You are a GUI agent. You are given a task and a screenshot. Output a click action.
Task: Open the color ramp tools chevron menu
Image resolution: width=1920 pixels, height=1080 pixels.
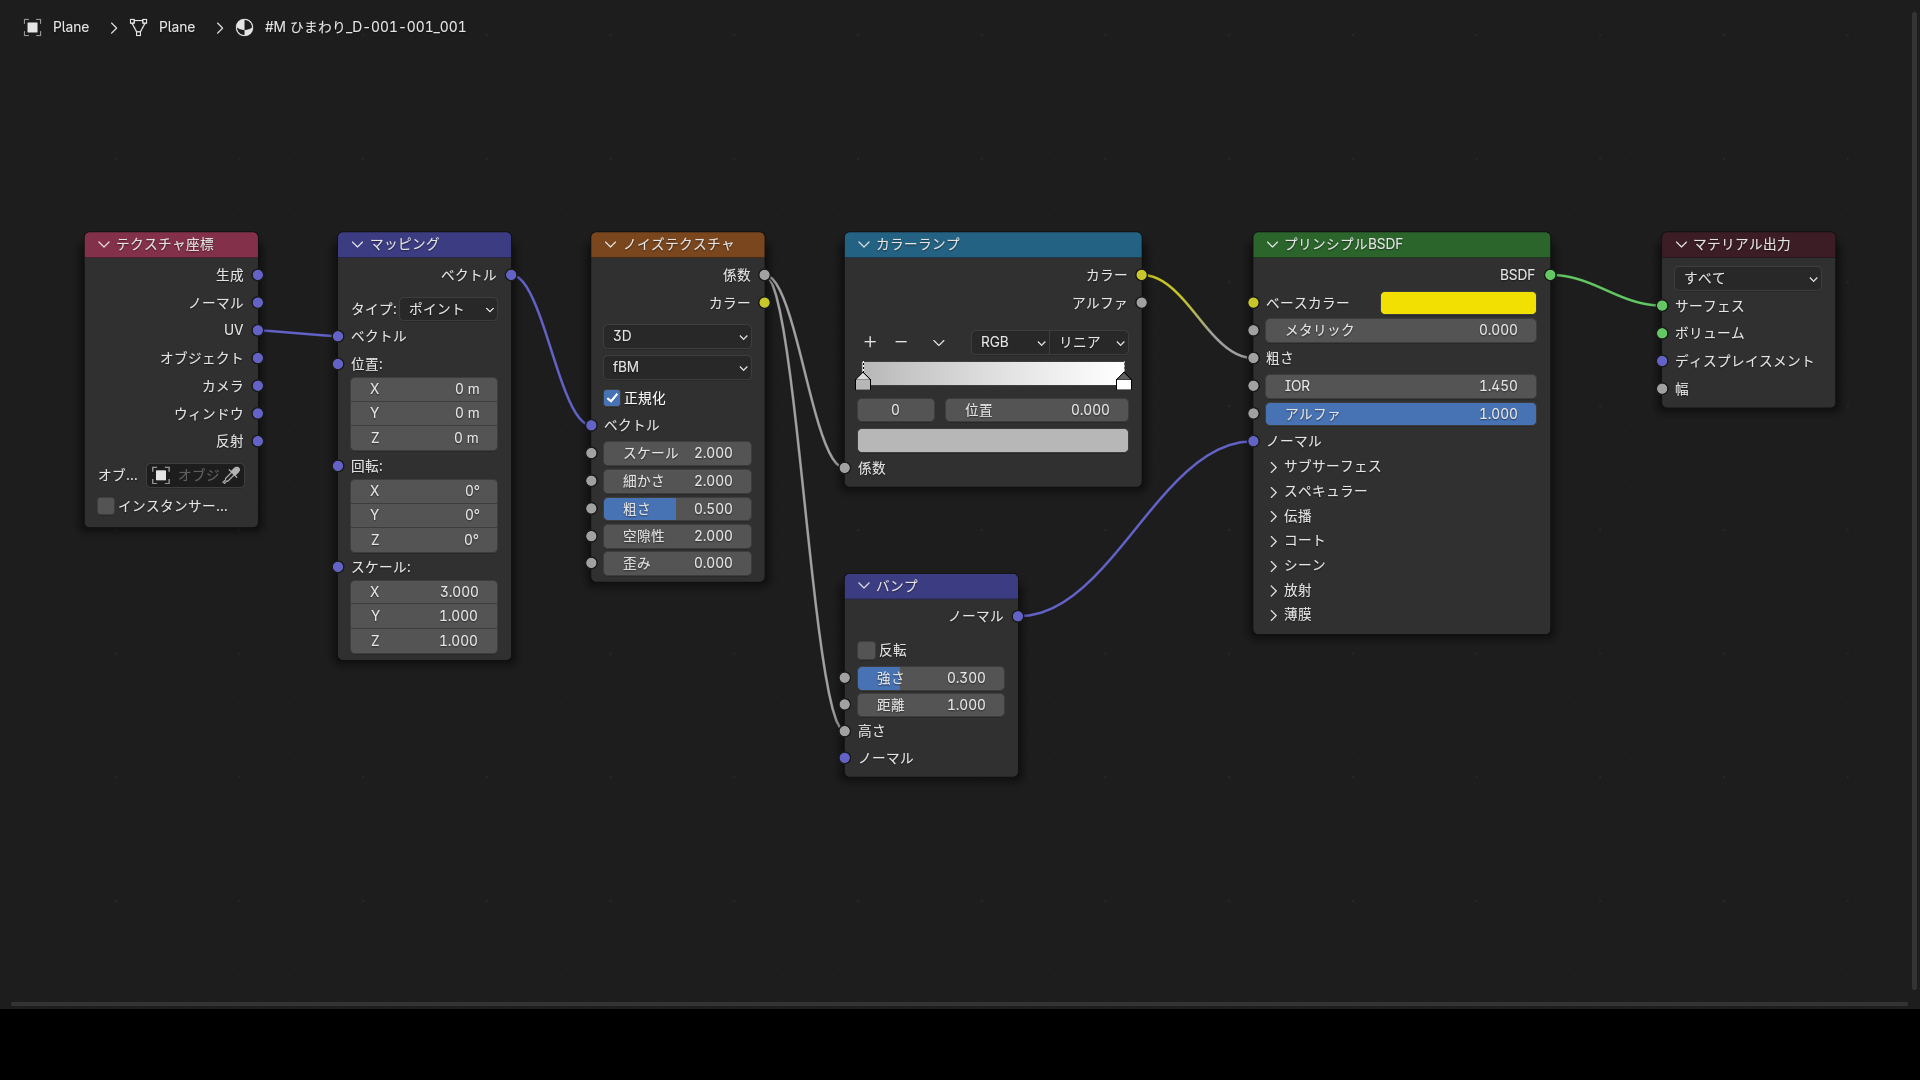[938, 342]
